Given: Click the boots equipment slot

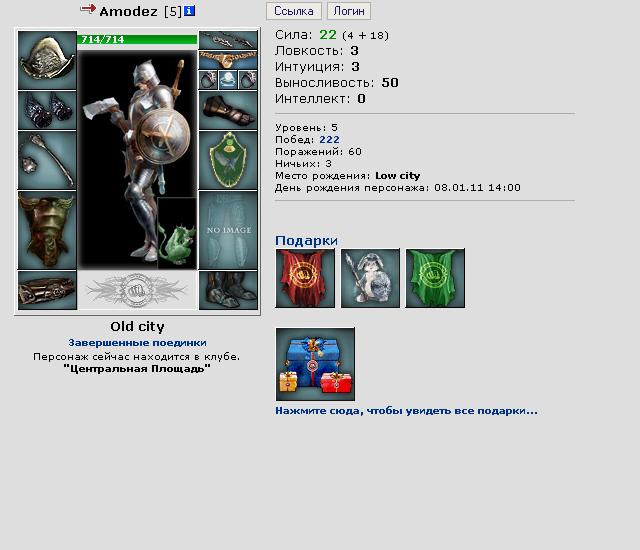Looking at the screenshot, I should [x=228, y=291].
